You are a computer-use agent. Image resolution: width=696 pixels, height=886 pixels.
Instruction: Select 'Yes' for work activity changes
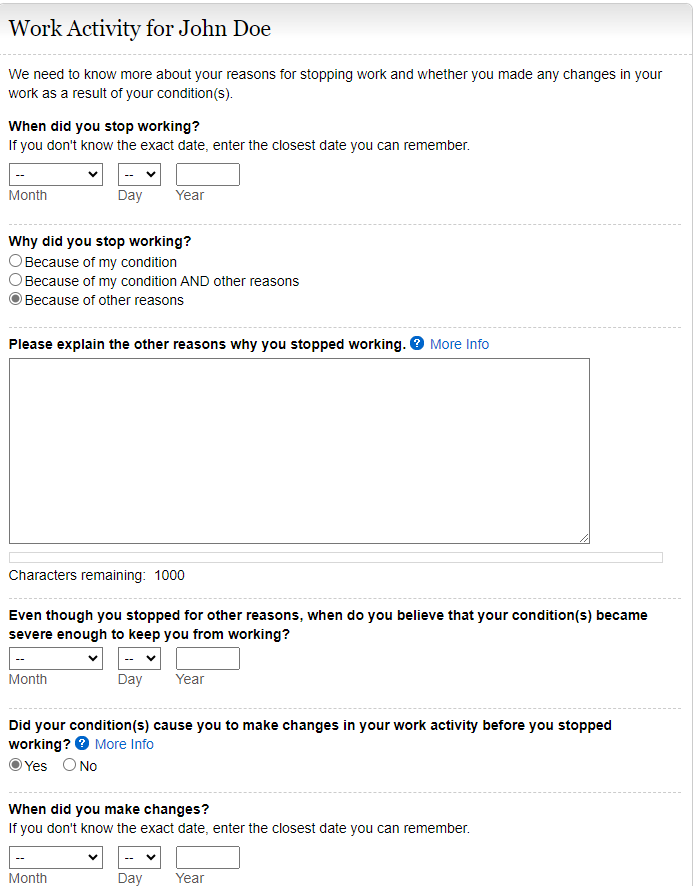(16, 766)
